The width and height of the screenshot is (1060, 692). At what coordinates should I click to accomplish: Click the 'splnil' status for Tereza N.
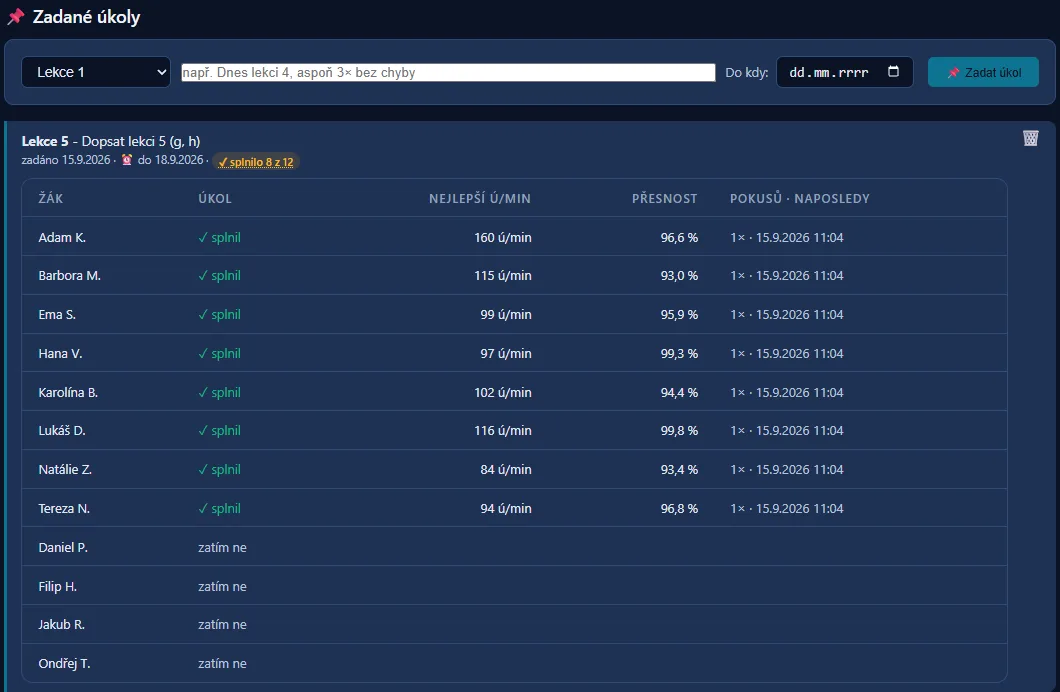220,509
